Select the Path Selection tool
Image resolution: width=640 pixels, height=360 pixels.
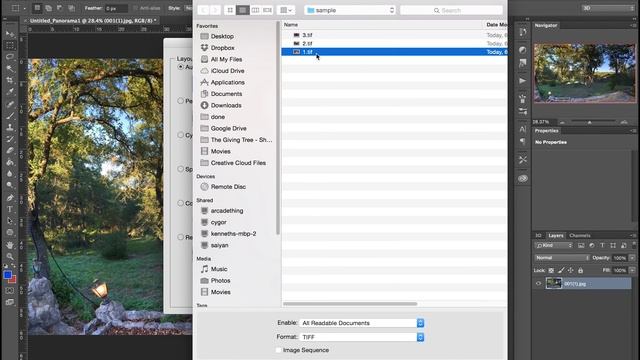coord(10,221)
